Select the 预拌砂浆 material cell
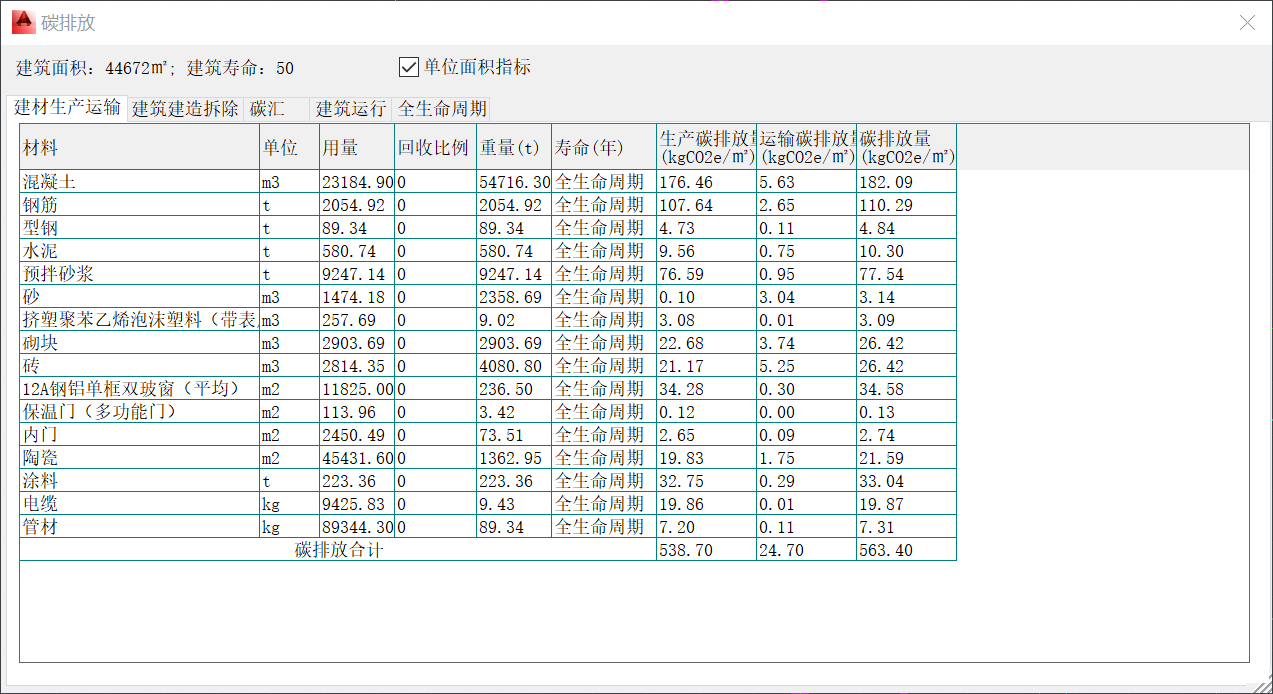The width and height of the screenshot is (1273, 694). (x=139, y=274)
